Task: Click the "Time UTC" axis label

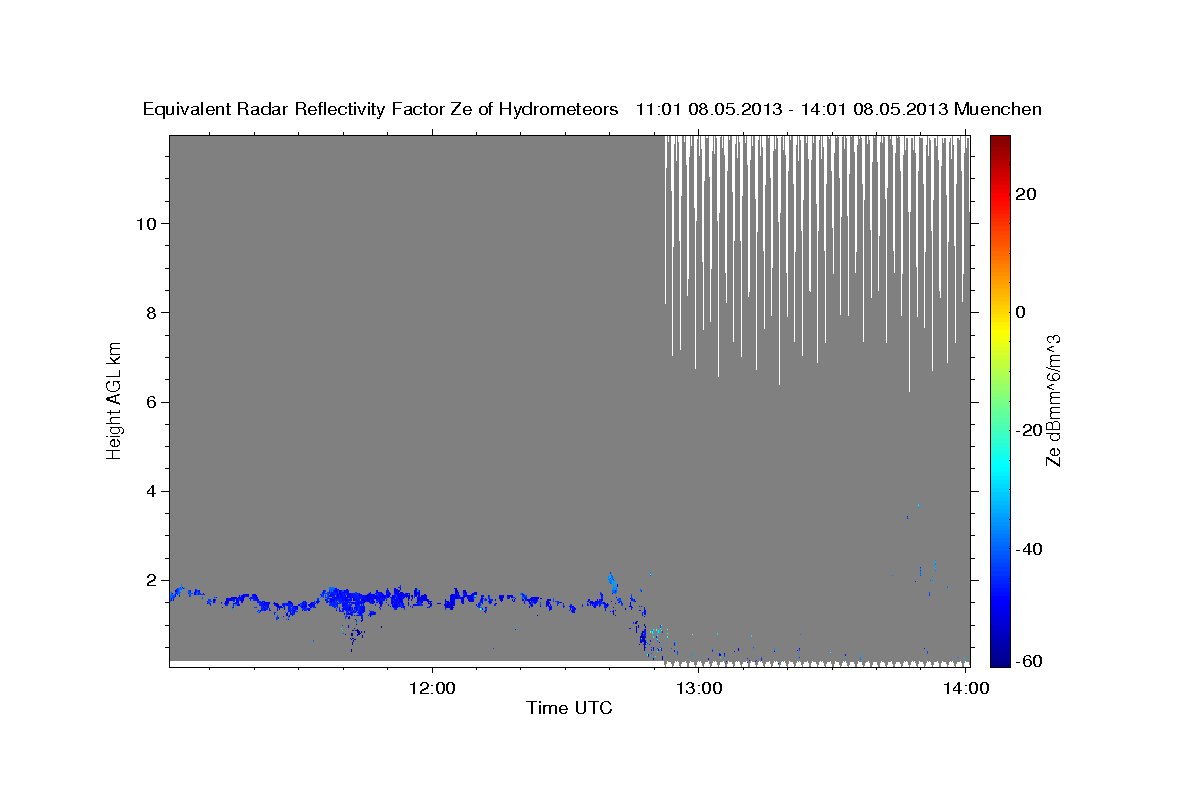Action: click(569, 708)
